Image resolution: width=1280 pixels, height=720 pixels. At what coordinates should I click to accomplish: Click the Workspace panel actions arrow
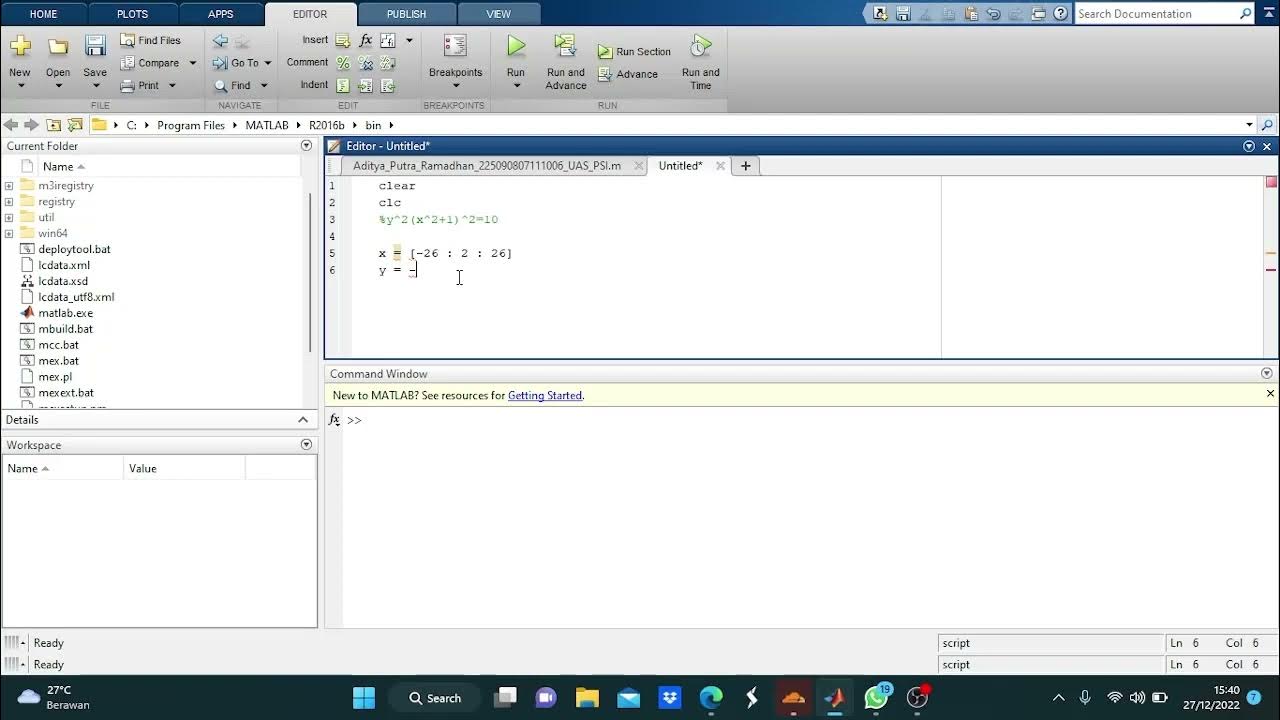pyautogui.click(x=306, y=445)
